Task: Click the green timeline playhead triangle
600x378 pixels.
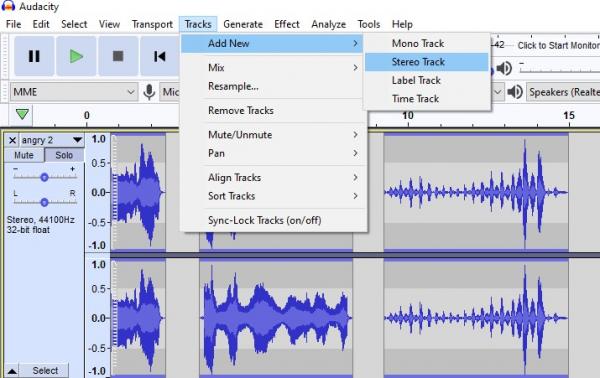Action: (x=22, y=114)
